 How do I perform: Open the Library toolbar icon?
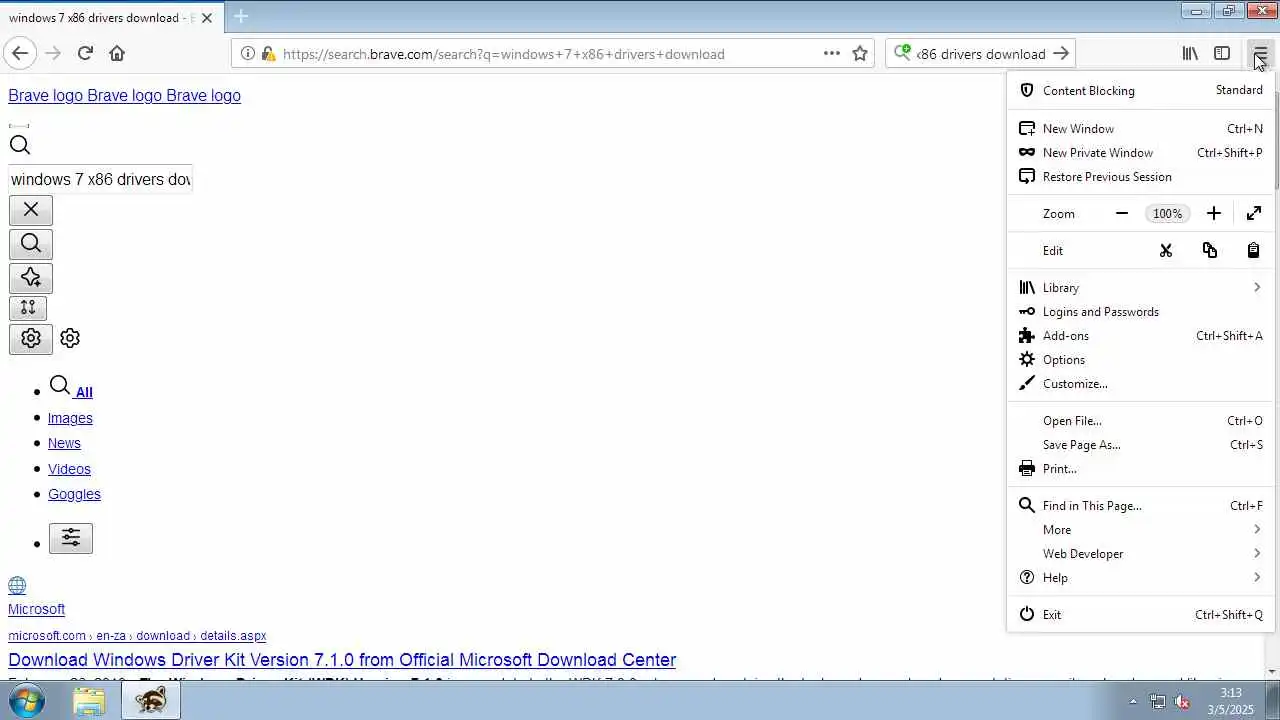point(1190,53)
